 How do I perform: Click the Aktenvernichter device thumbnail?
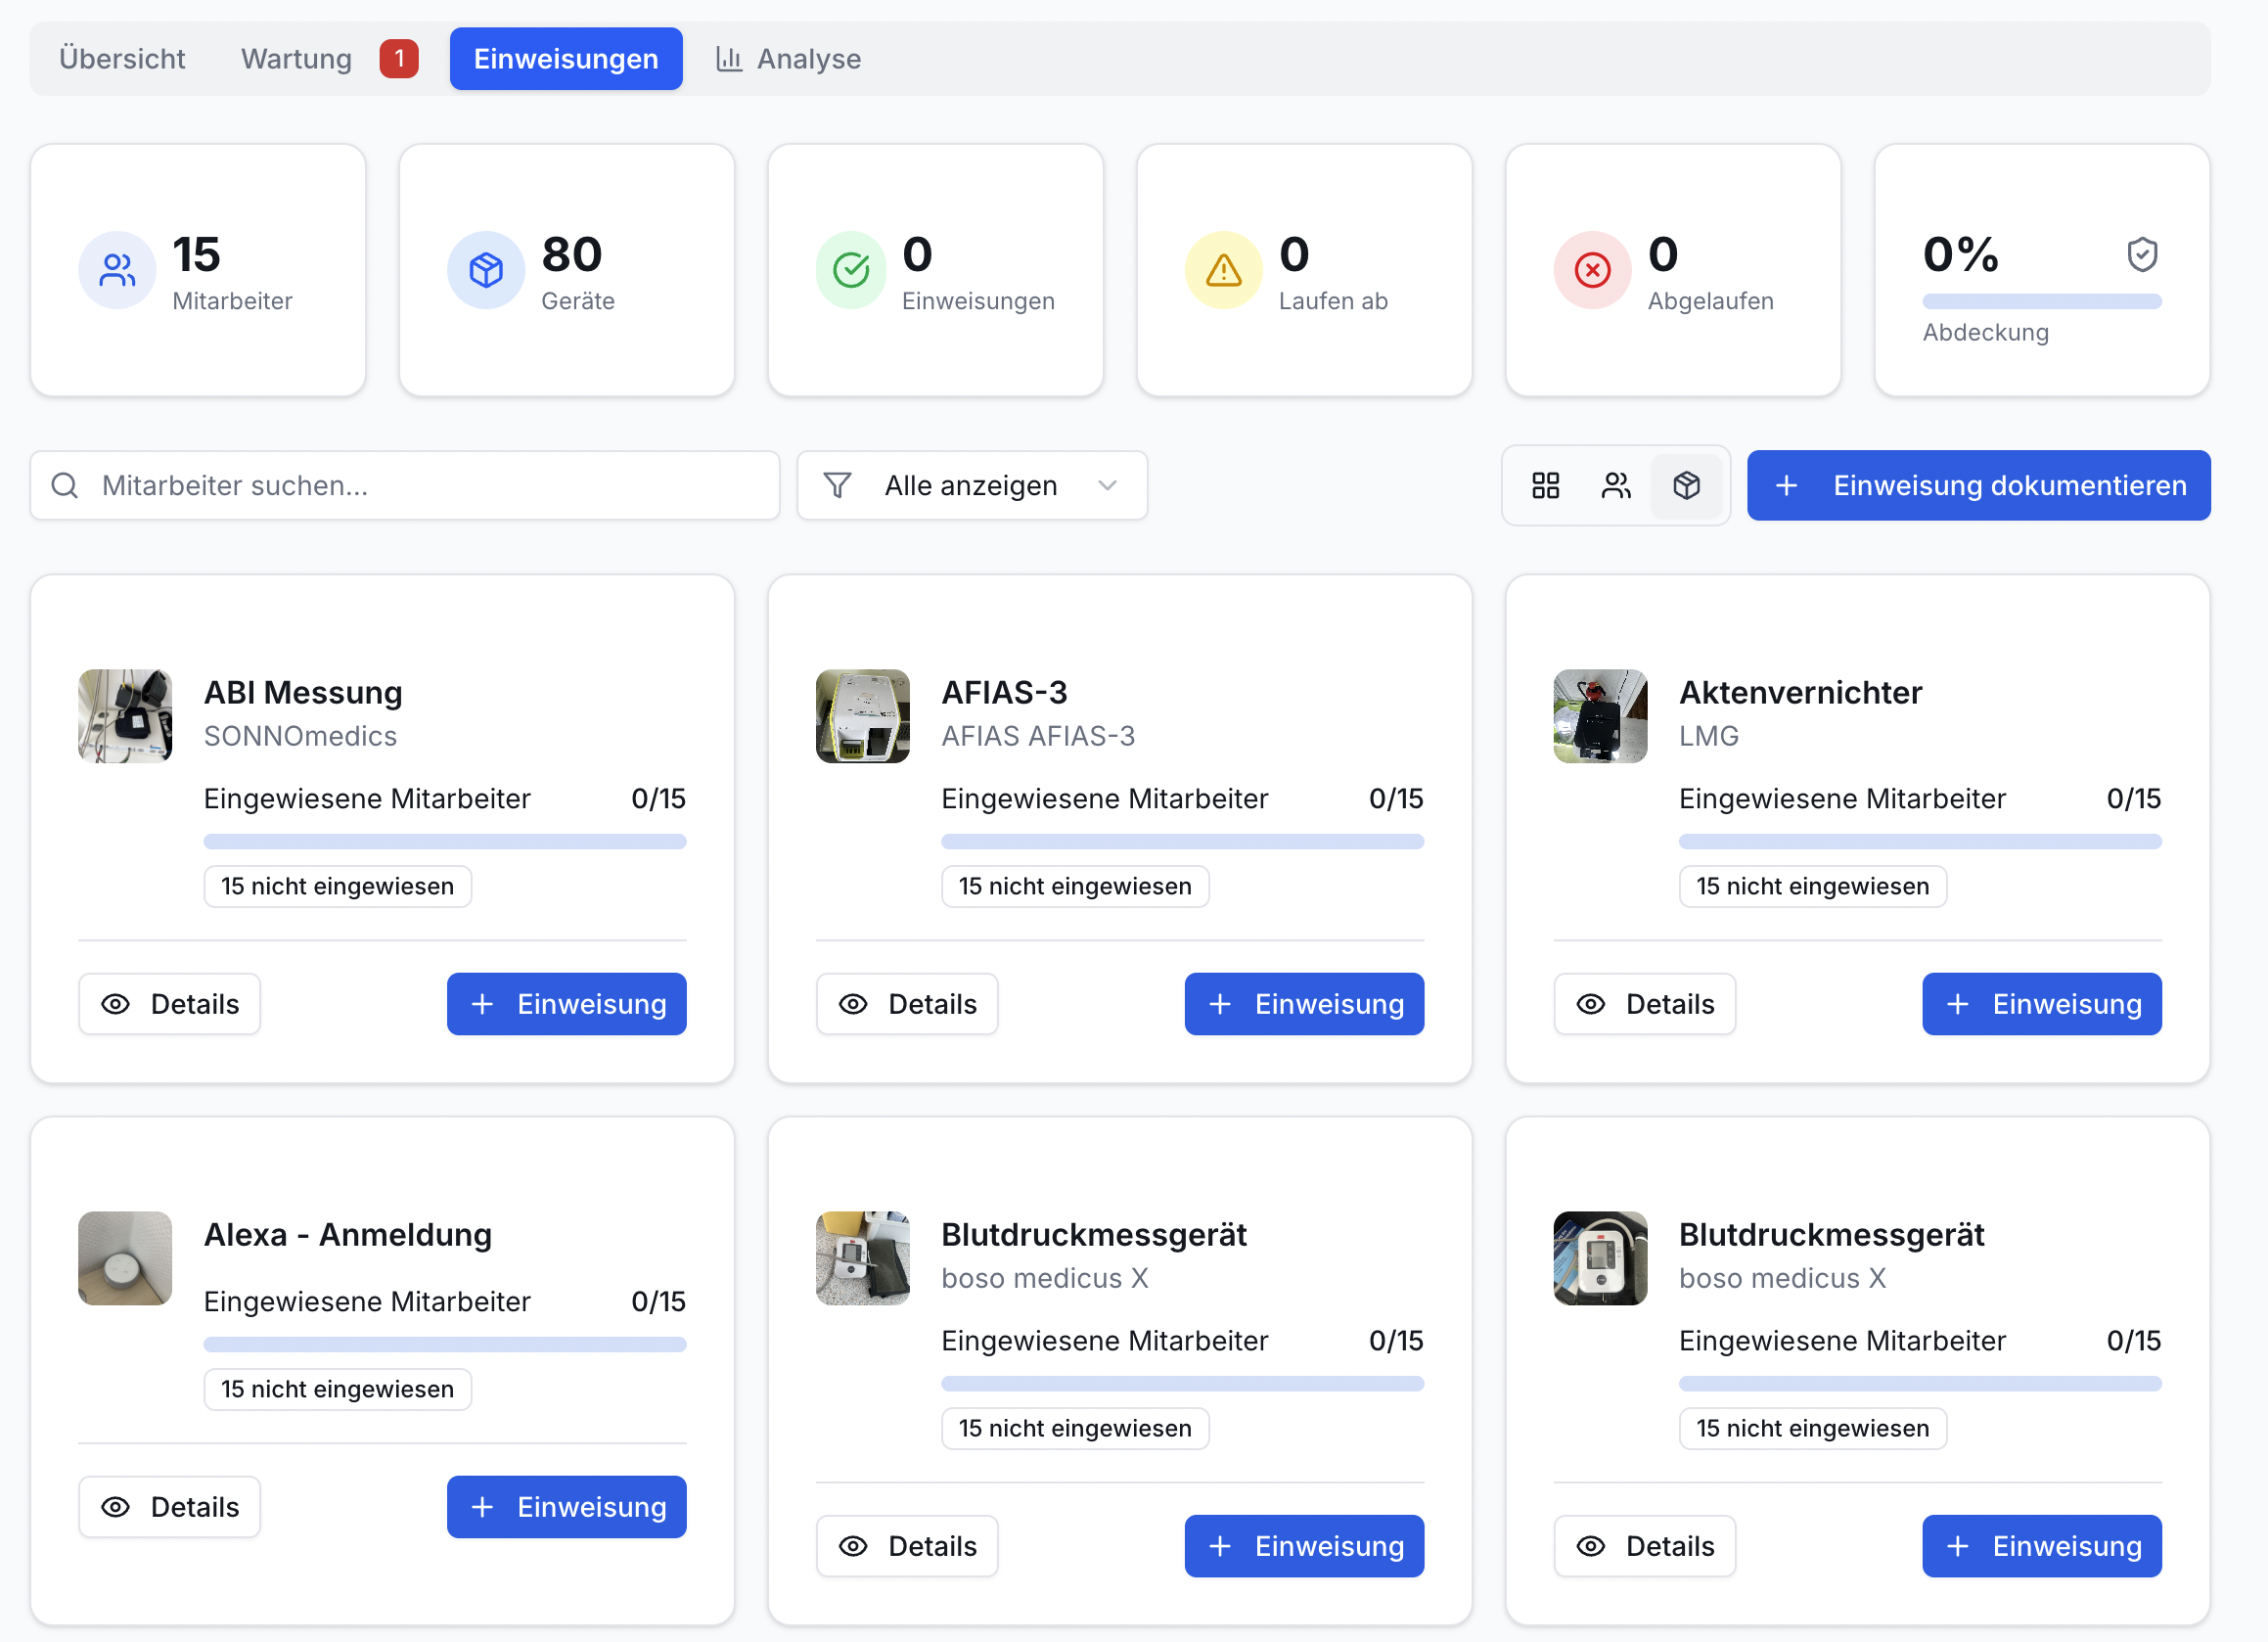point(1600,716)
